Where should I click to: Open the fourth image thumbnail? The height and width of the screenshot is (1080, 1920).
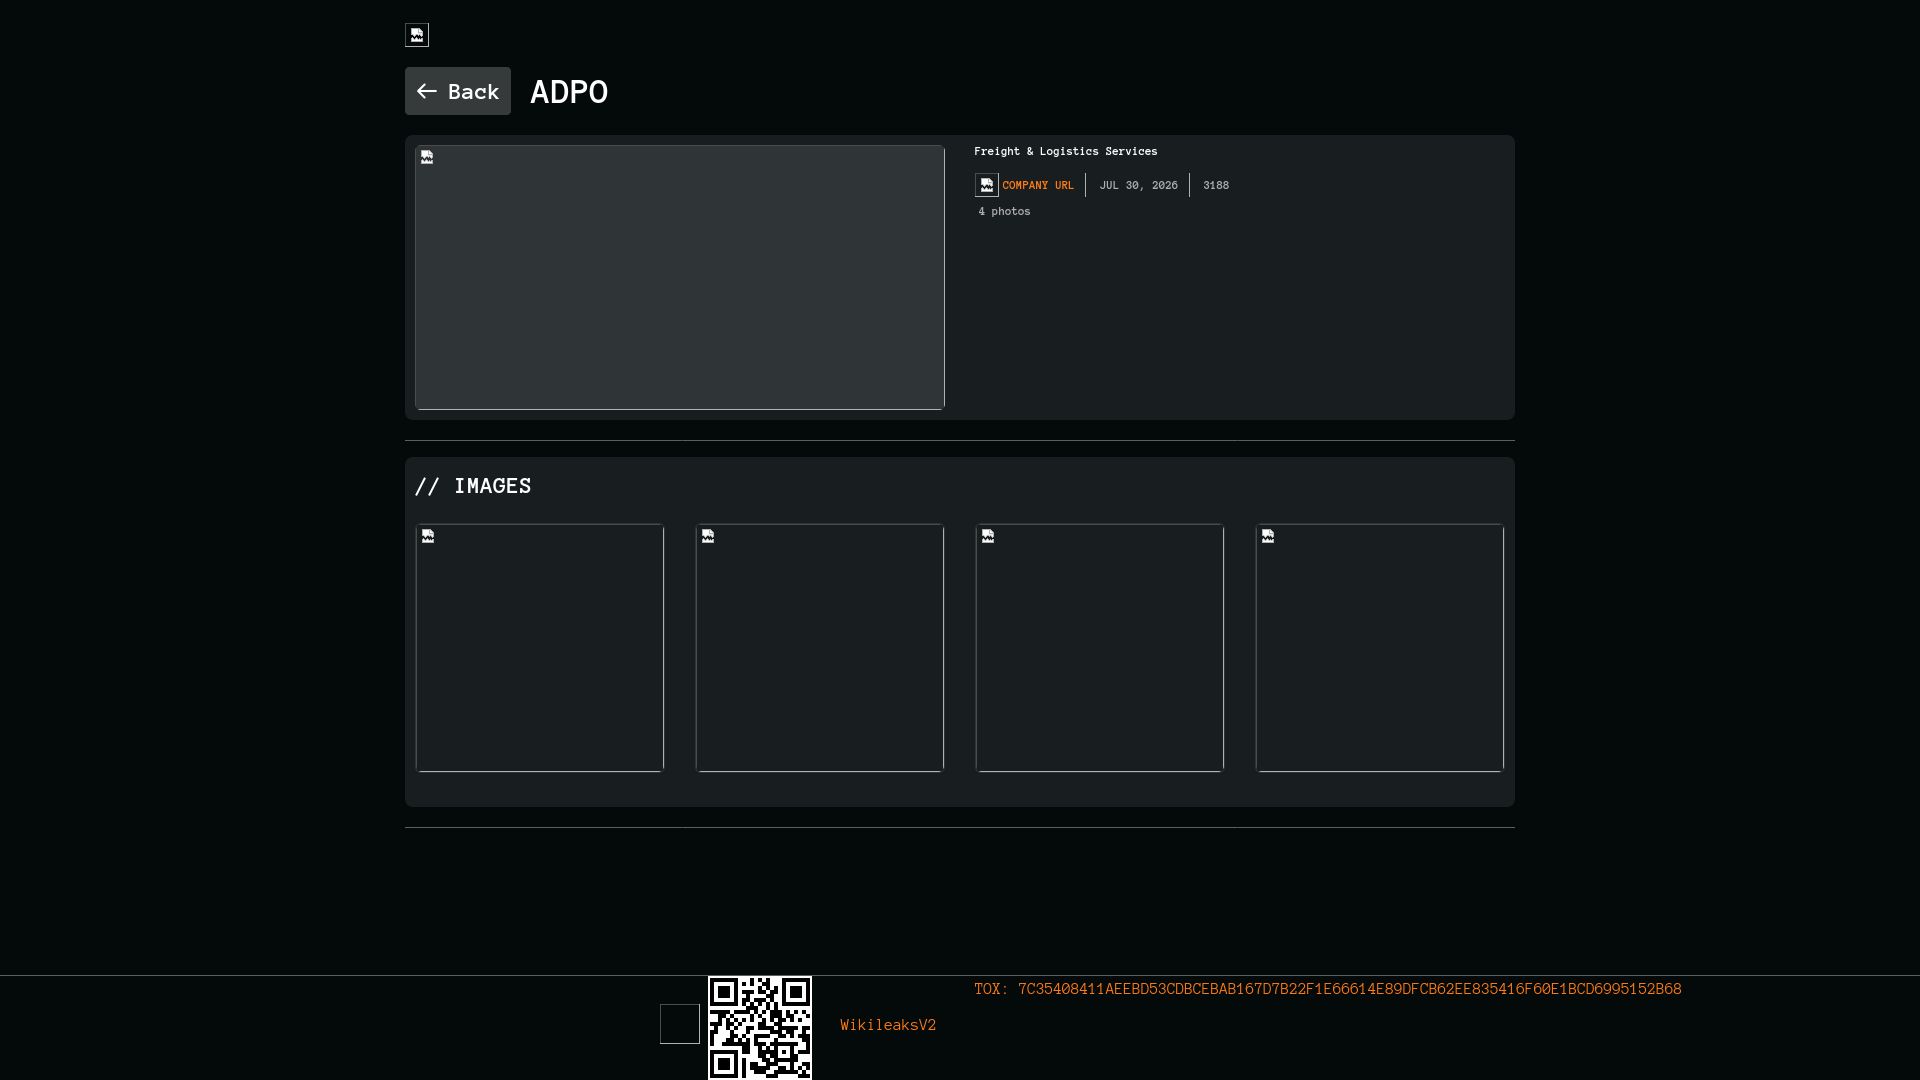[1380, 648]
